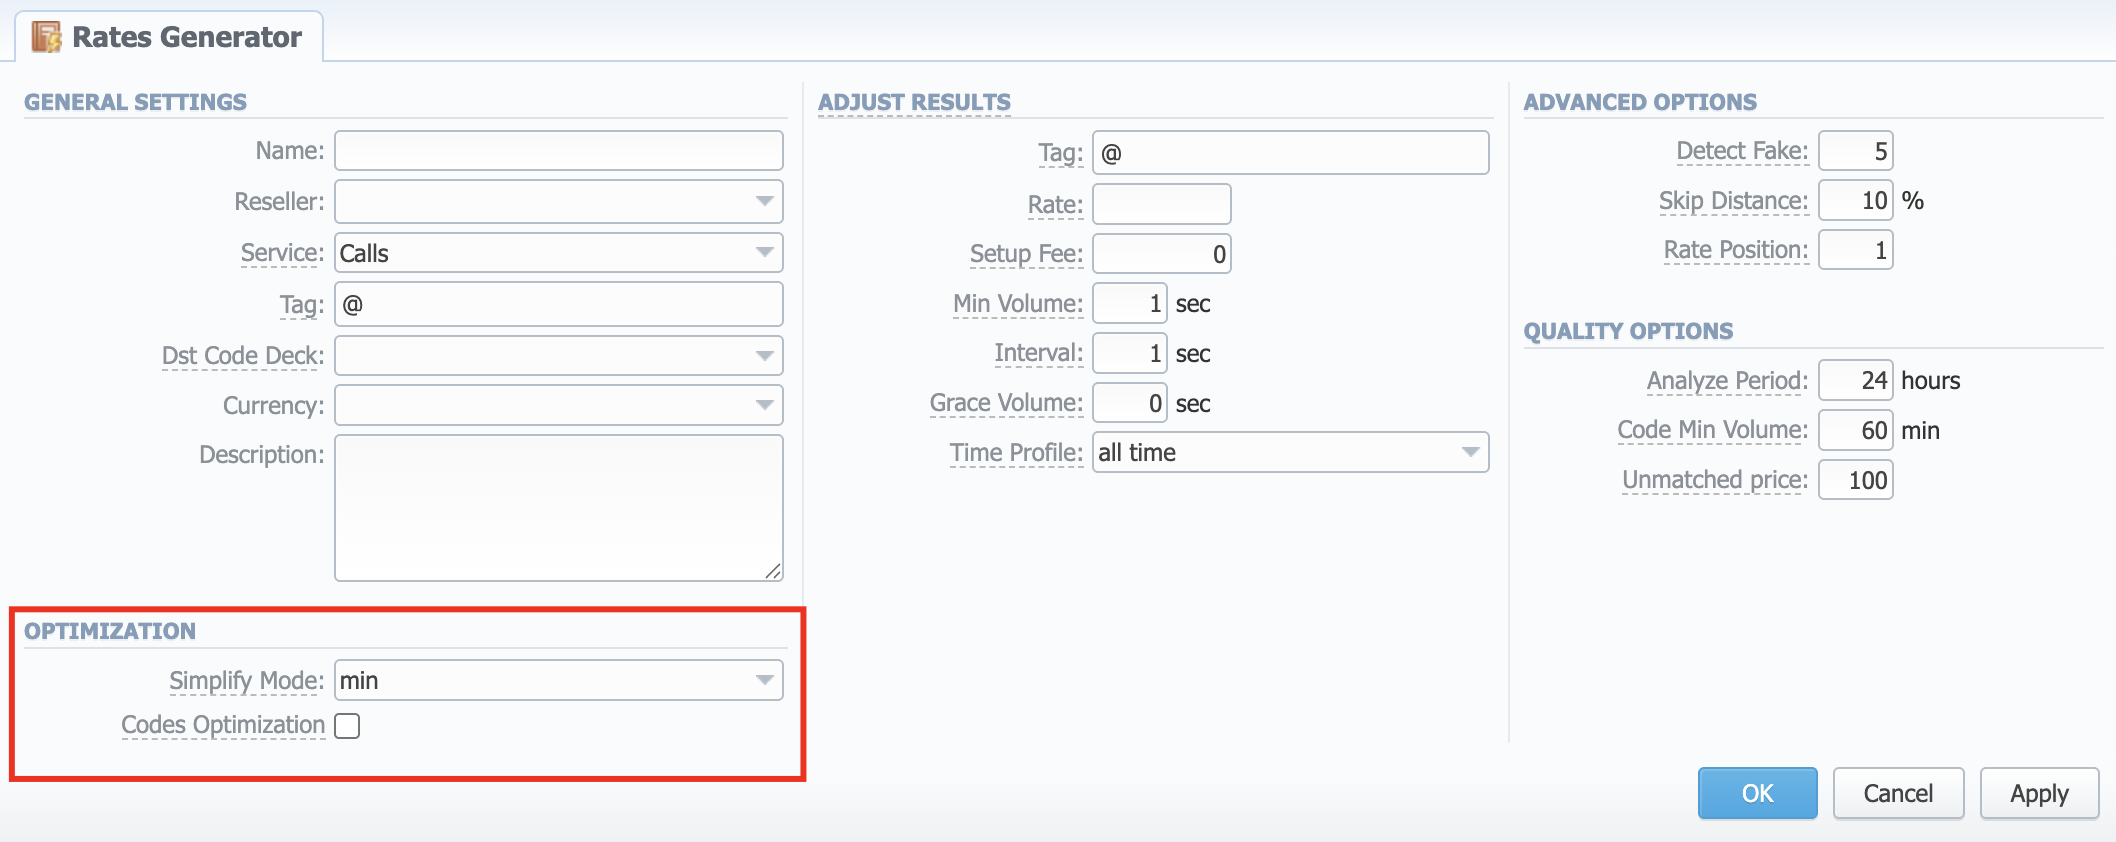
Task: Click the Setup Fee field
Action: coord(1161,254)
